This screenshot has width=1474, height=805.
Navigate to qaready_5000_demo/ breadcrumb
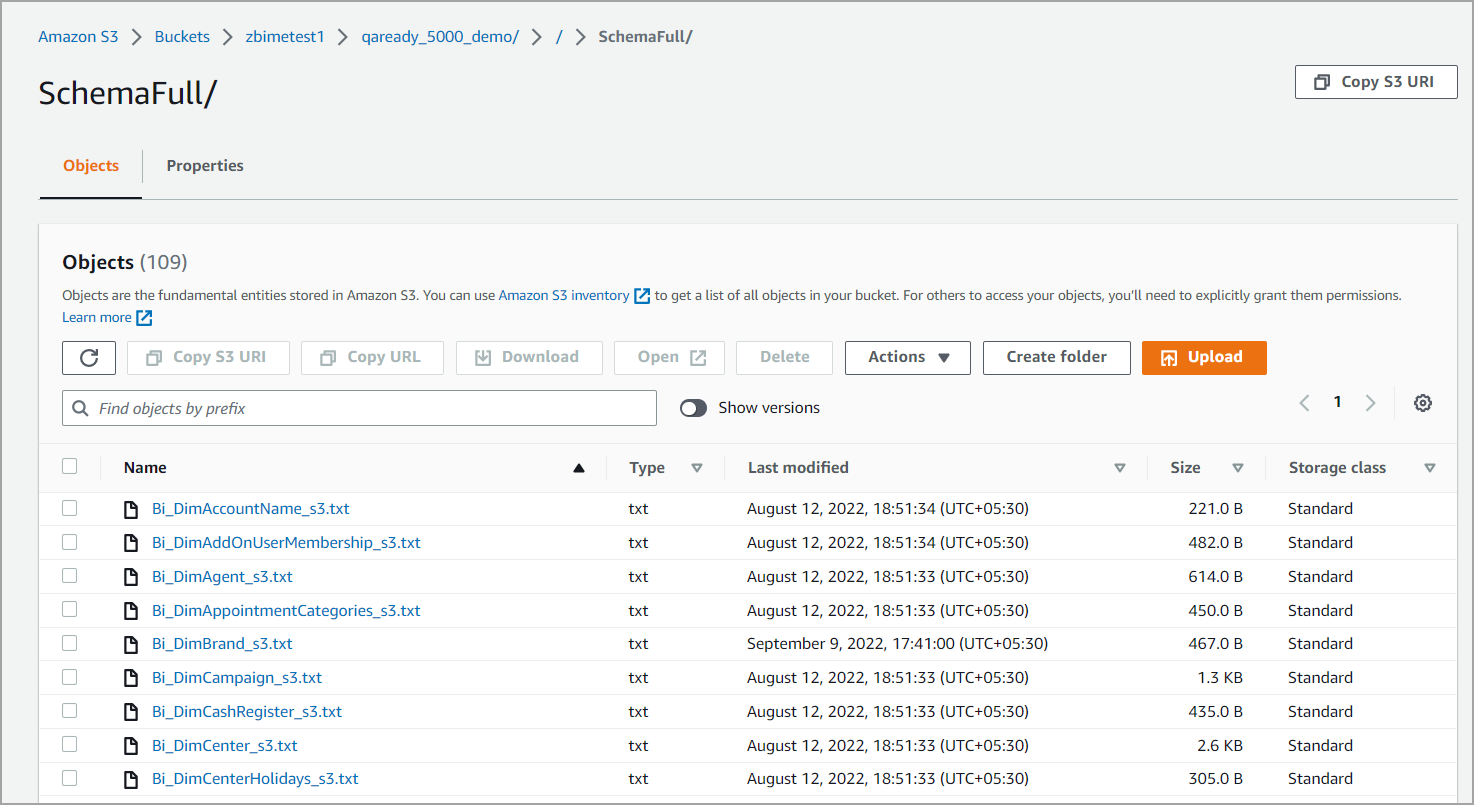pos(440,37)
